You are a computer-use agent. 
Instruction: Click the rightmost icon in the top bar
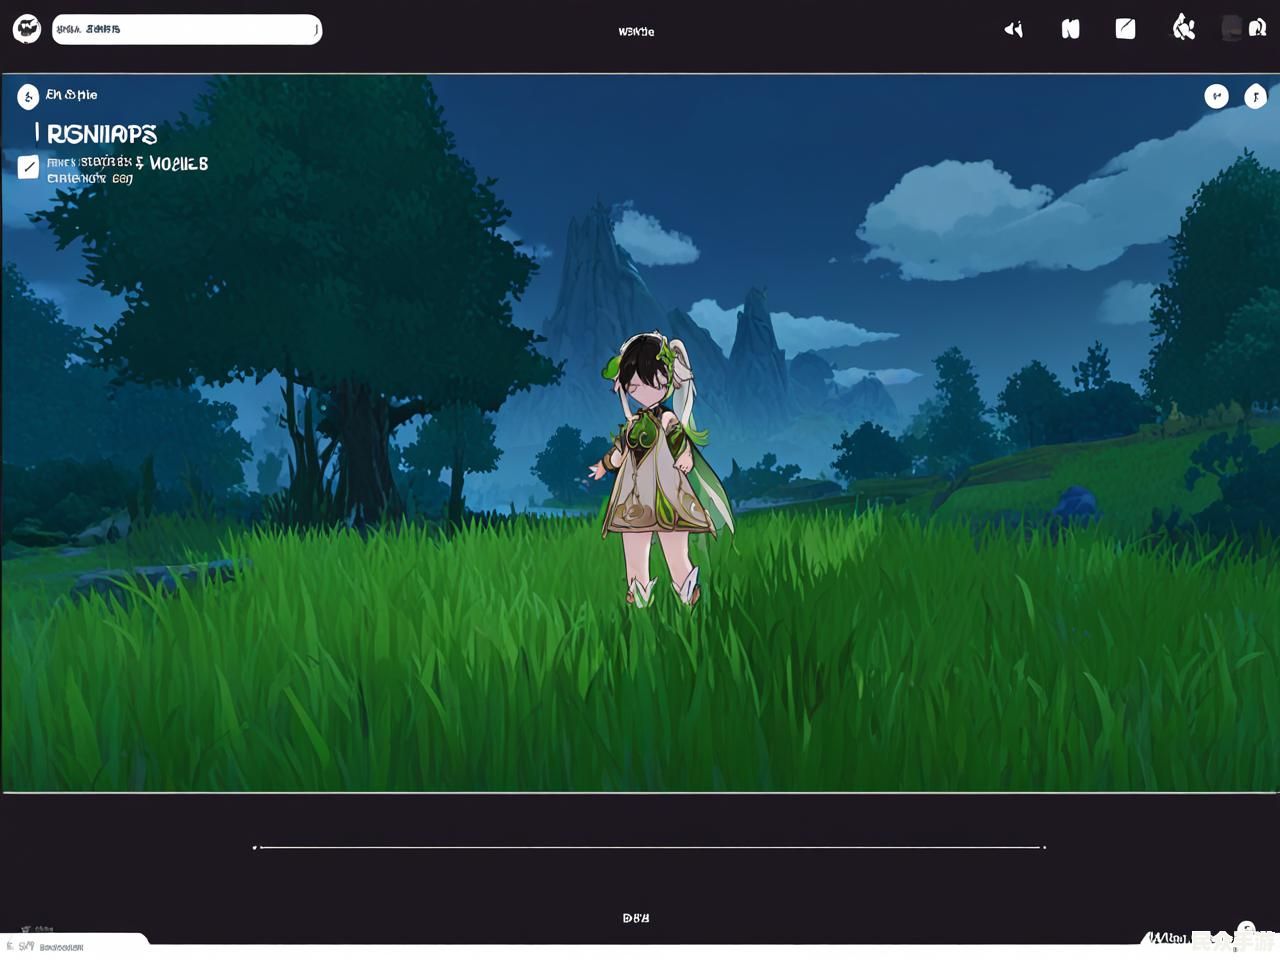tap(1257, 28)
